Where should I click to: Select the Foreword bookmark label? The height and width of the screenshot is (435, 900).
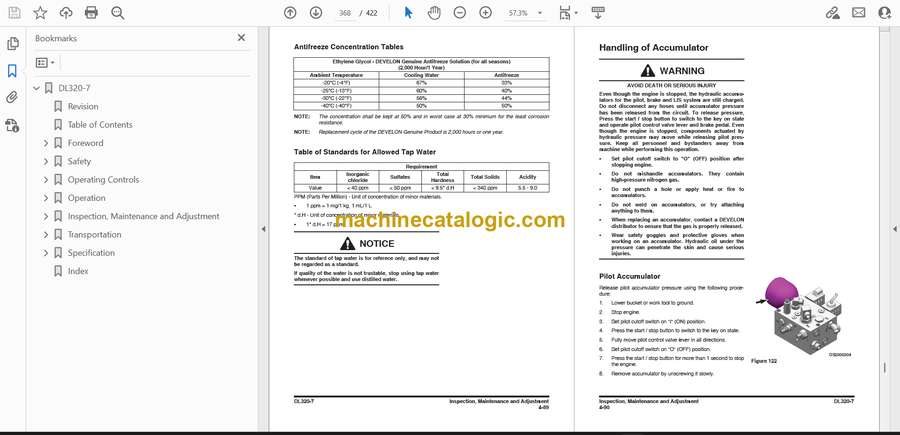(86, 143)
